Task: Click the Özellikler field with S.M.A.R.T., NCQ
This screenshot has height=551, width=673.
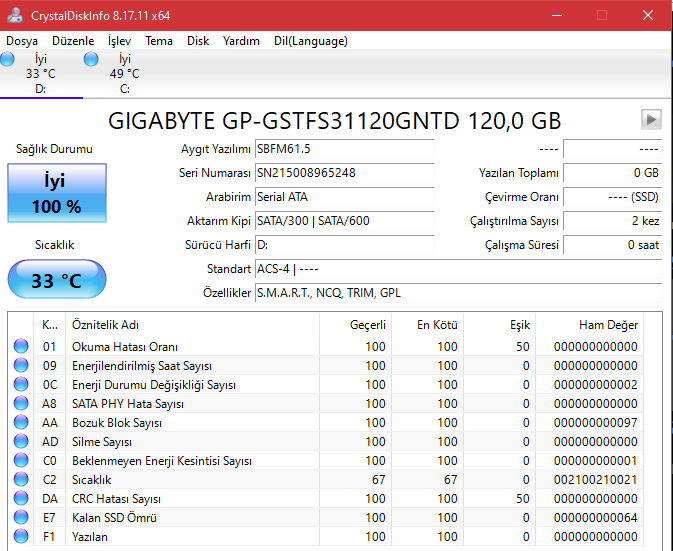Action: 458,293
